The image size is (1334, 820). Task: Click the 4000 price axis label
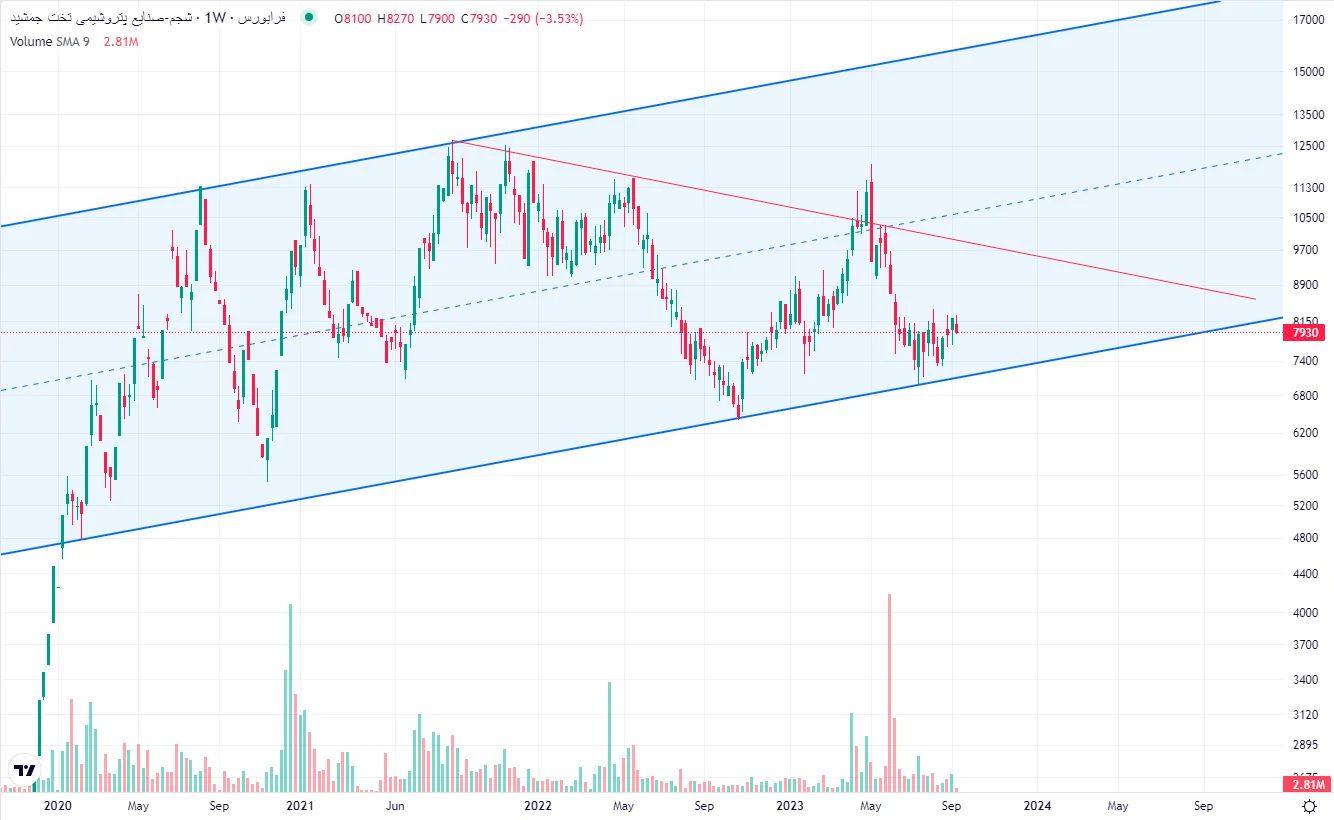click(1308, 613)
